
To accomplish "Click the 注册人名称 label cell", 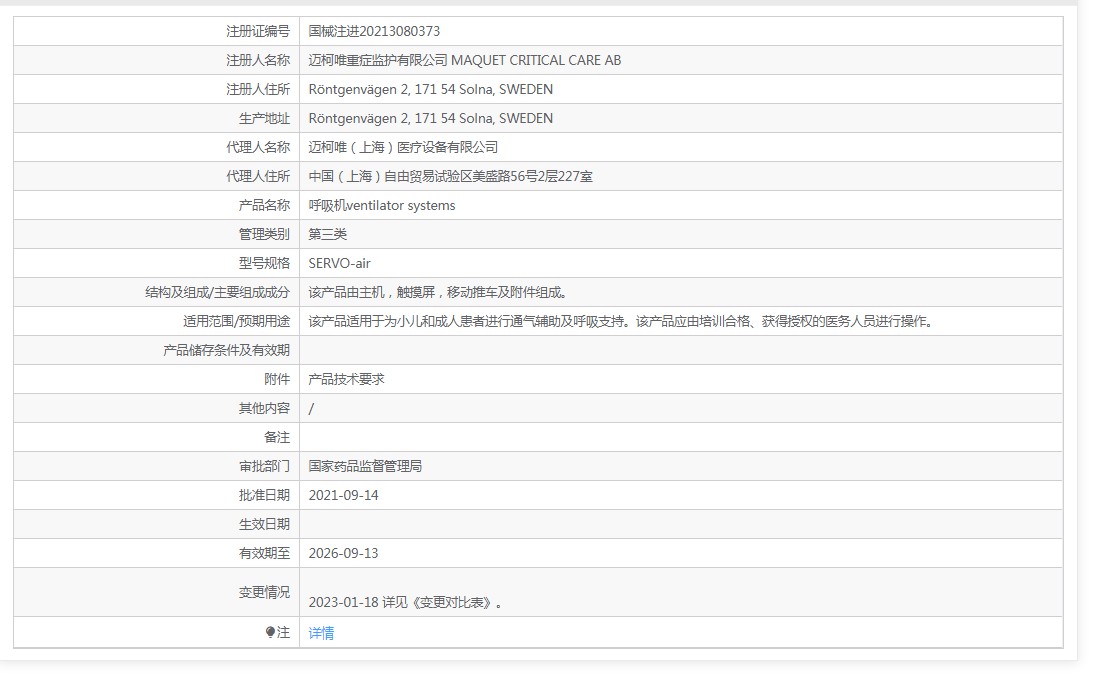I will pos(156,61).
